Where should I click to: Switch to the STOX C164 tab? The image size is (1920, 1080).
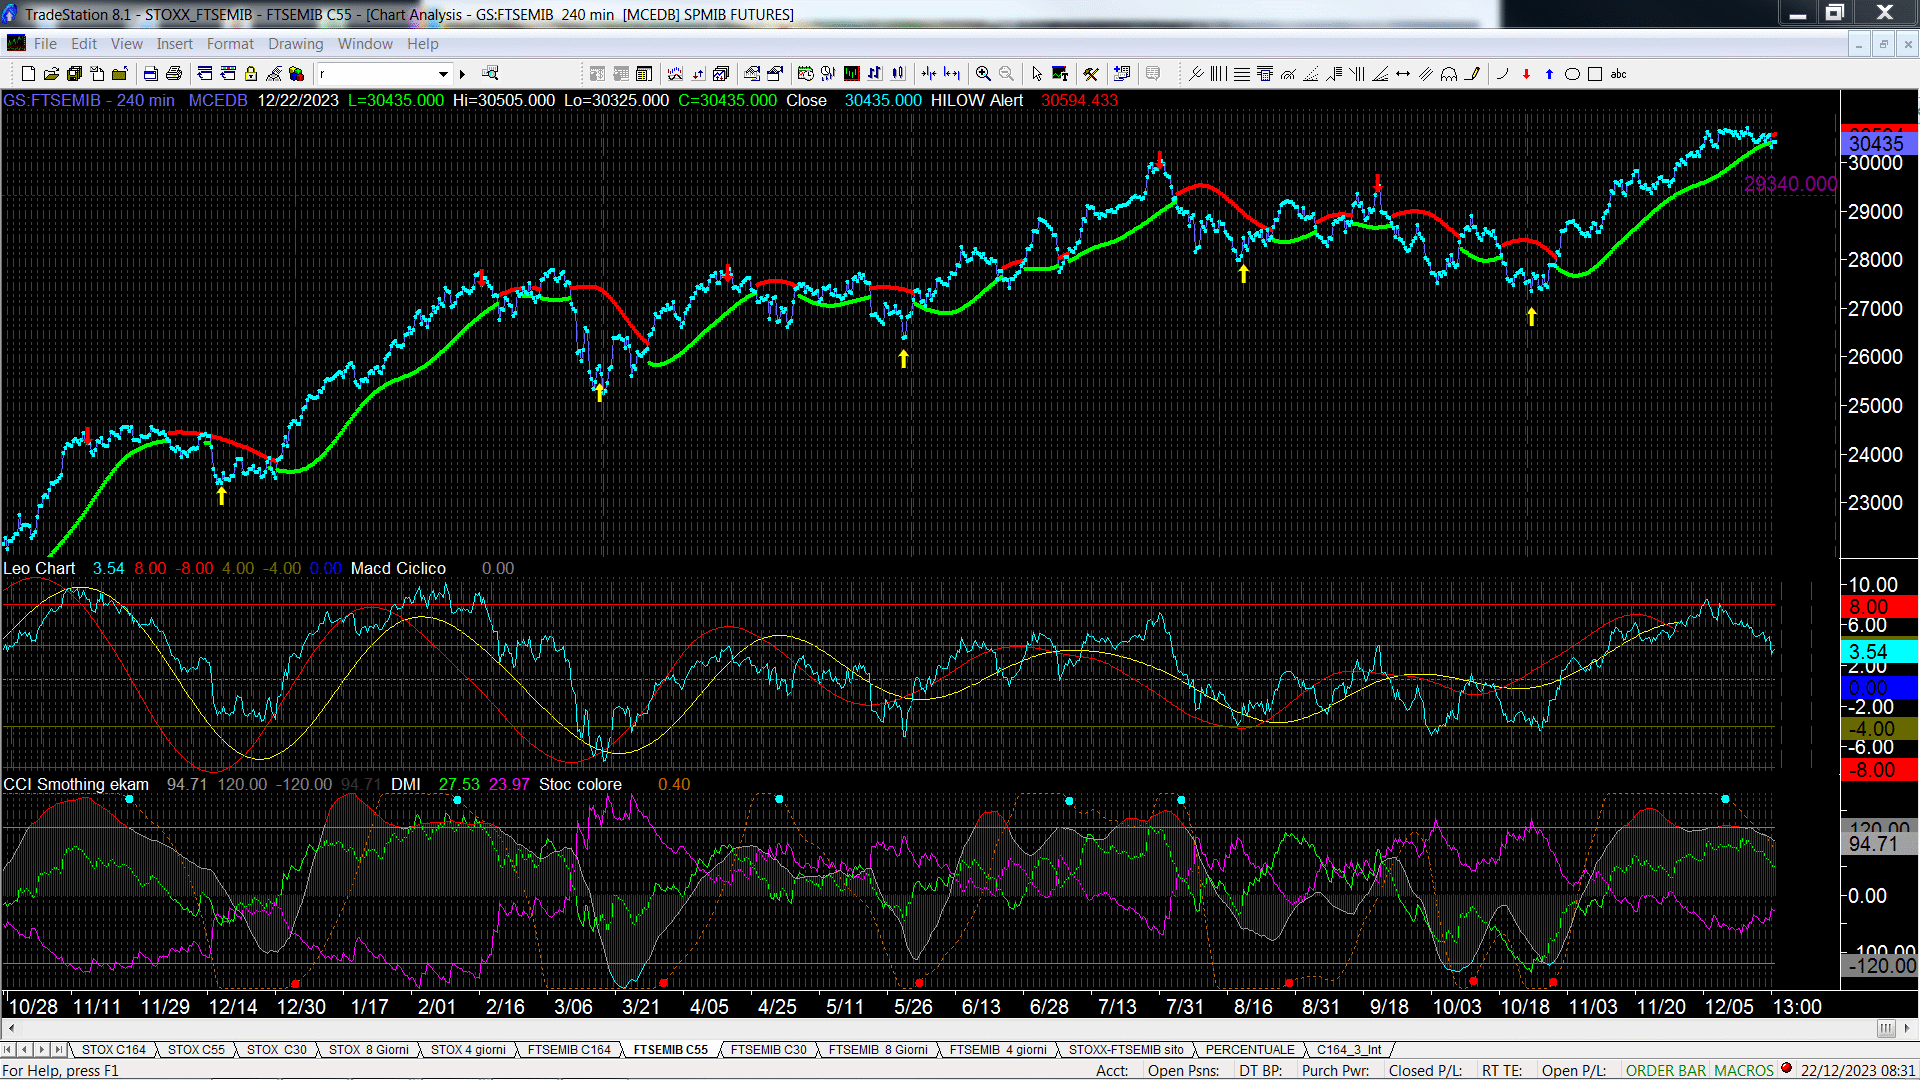tap(113, 1050)
